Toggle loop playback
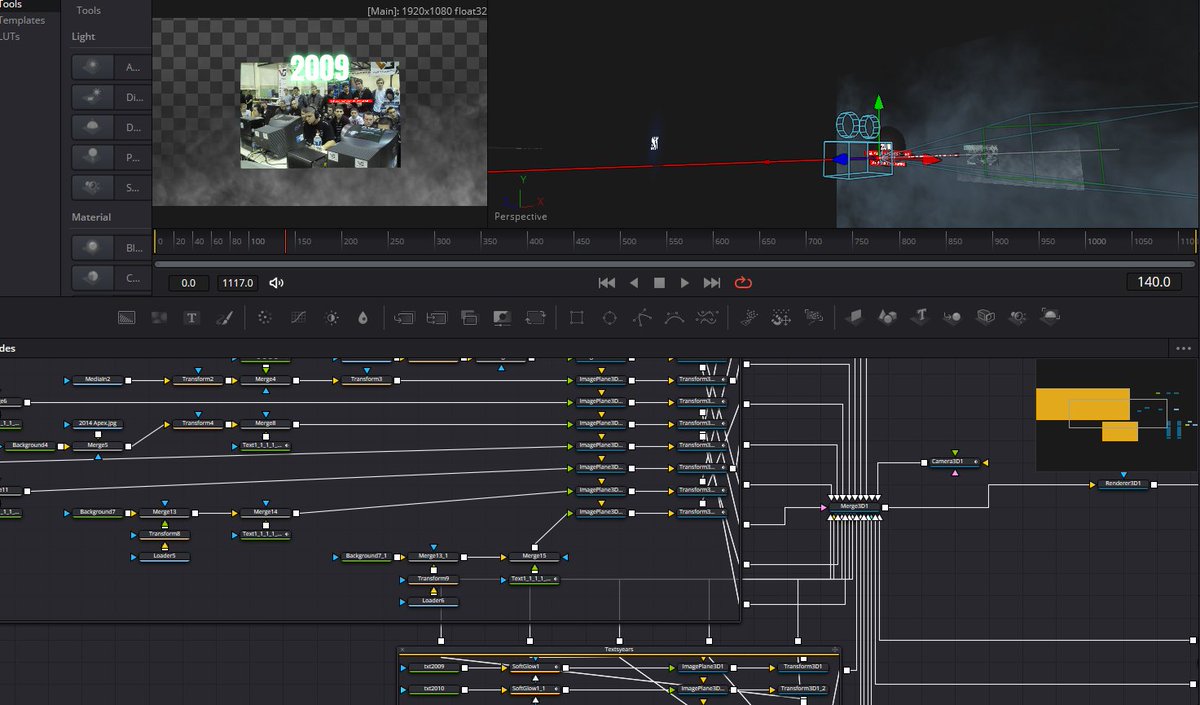The width and height of the screenshot is (1200, 705). coord(742,283)
